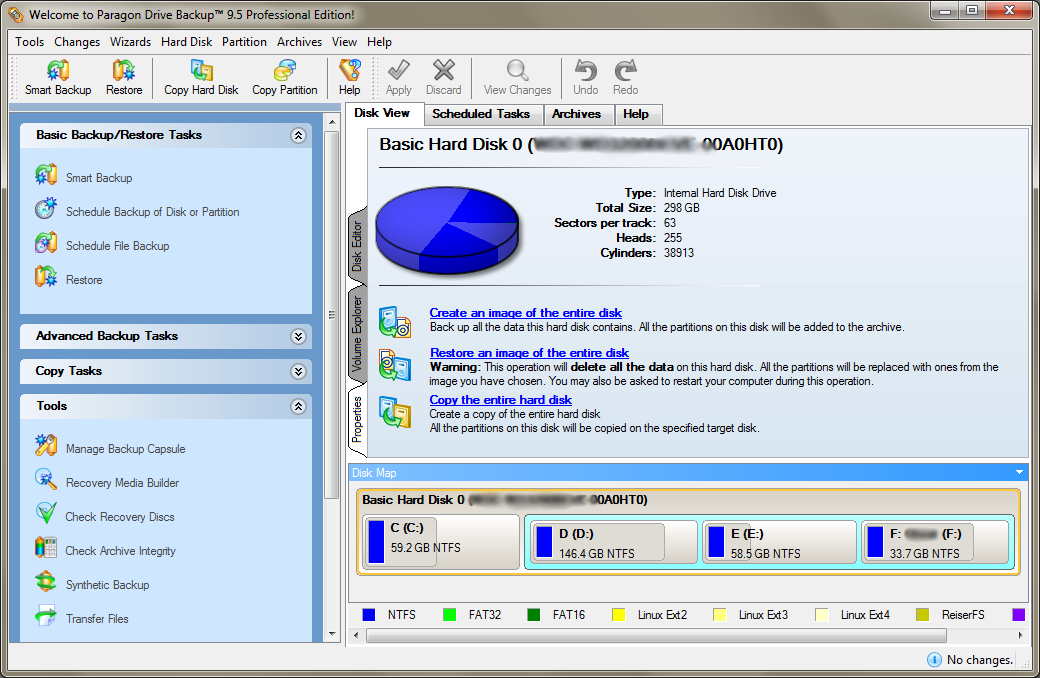Select Schedule File Backup in sidebar

pos(117,246)
